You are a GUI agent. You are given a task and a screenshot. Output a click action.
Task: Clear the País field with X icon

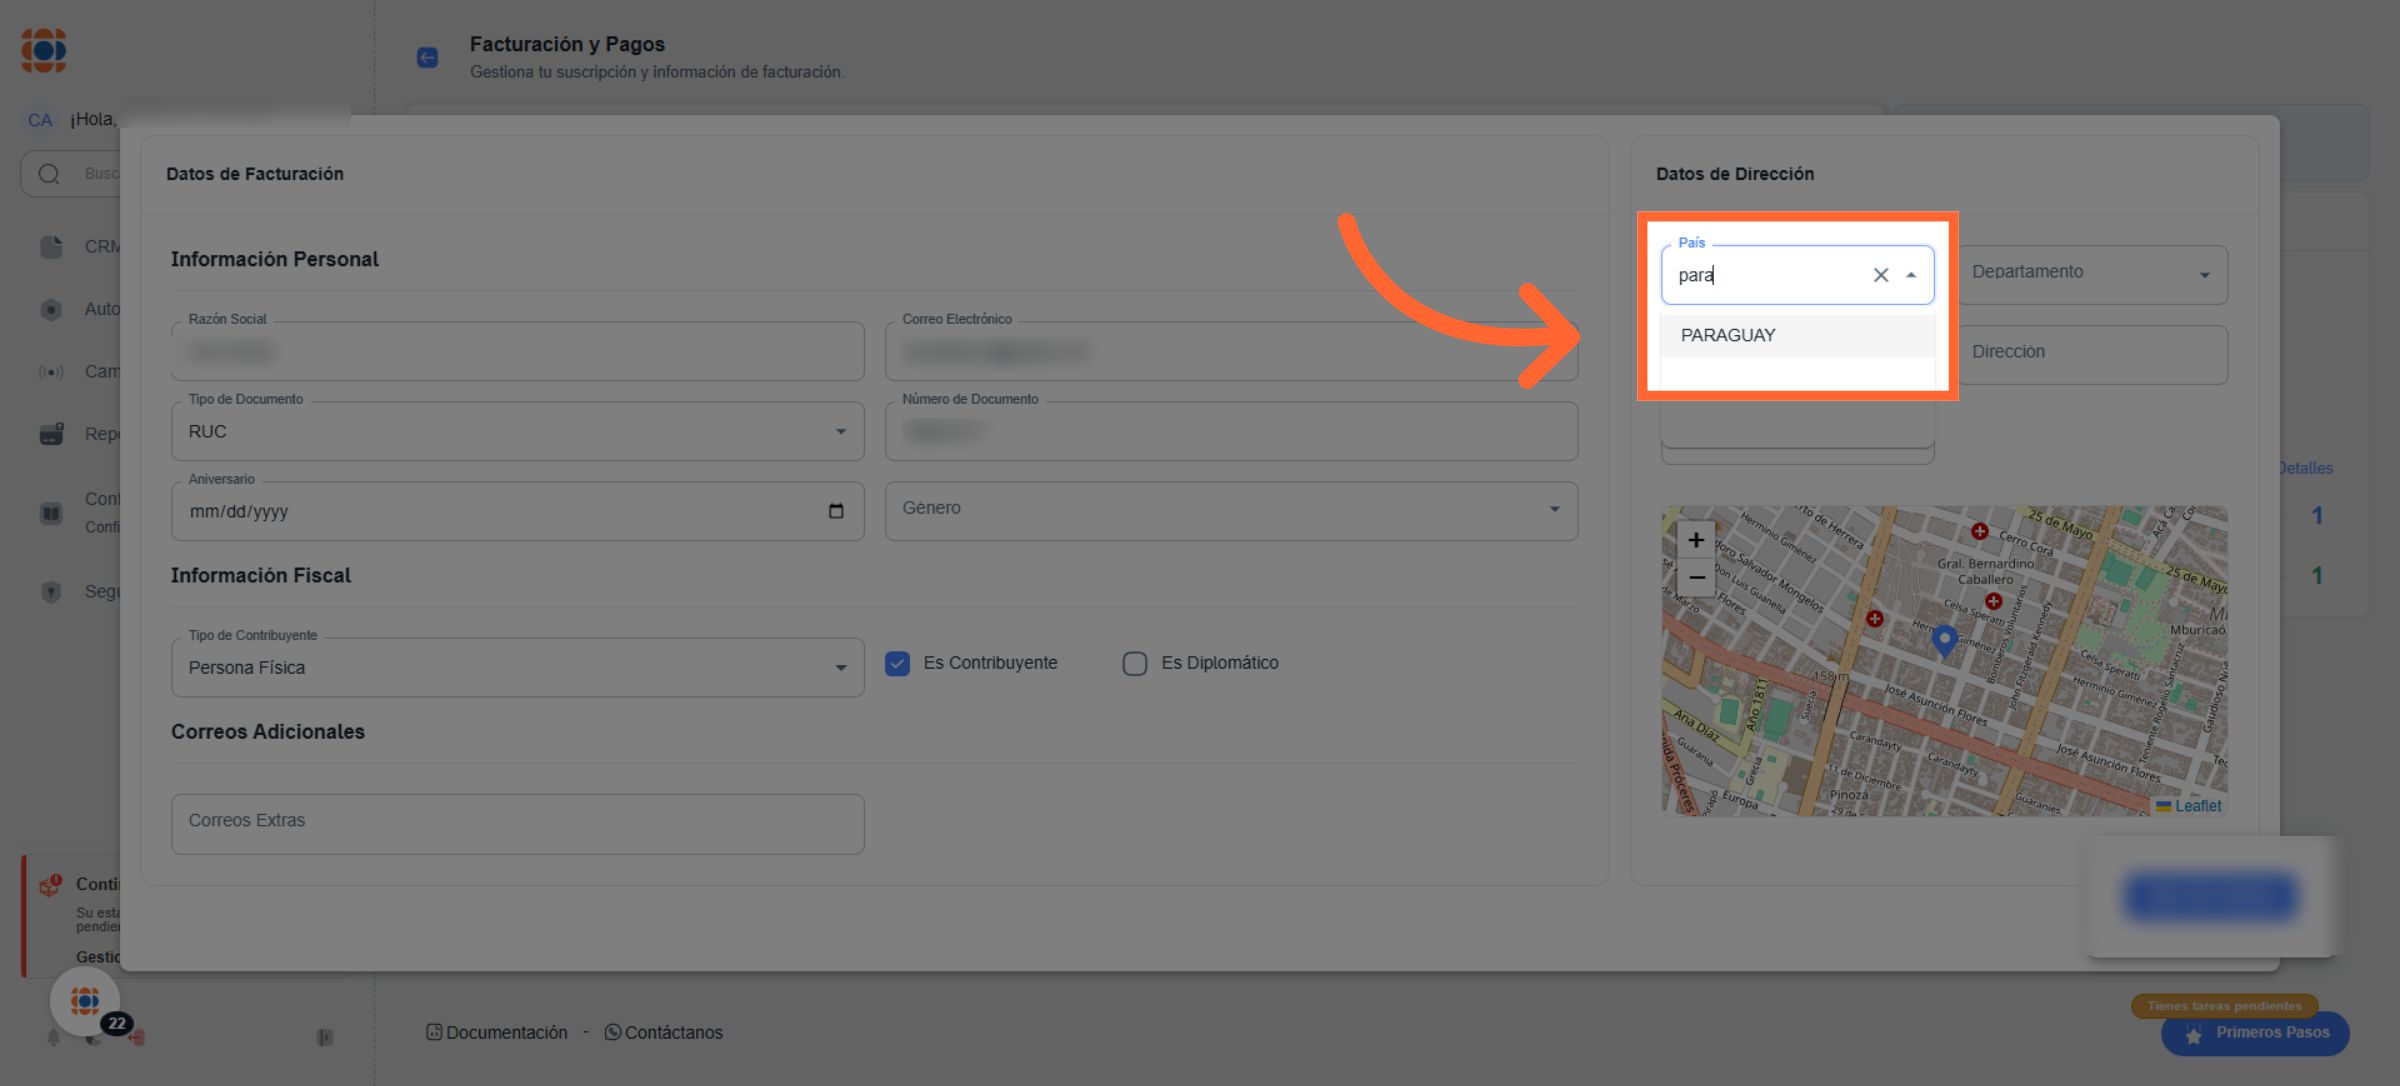pos(1880,275)
